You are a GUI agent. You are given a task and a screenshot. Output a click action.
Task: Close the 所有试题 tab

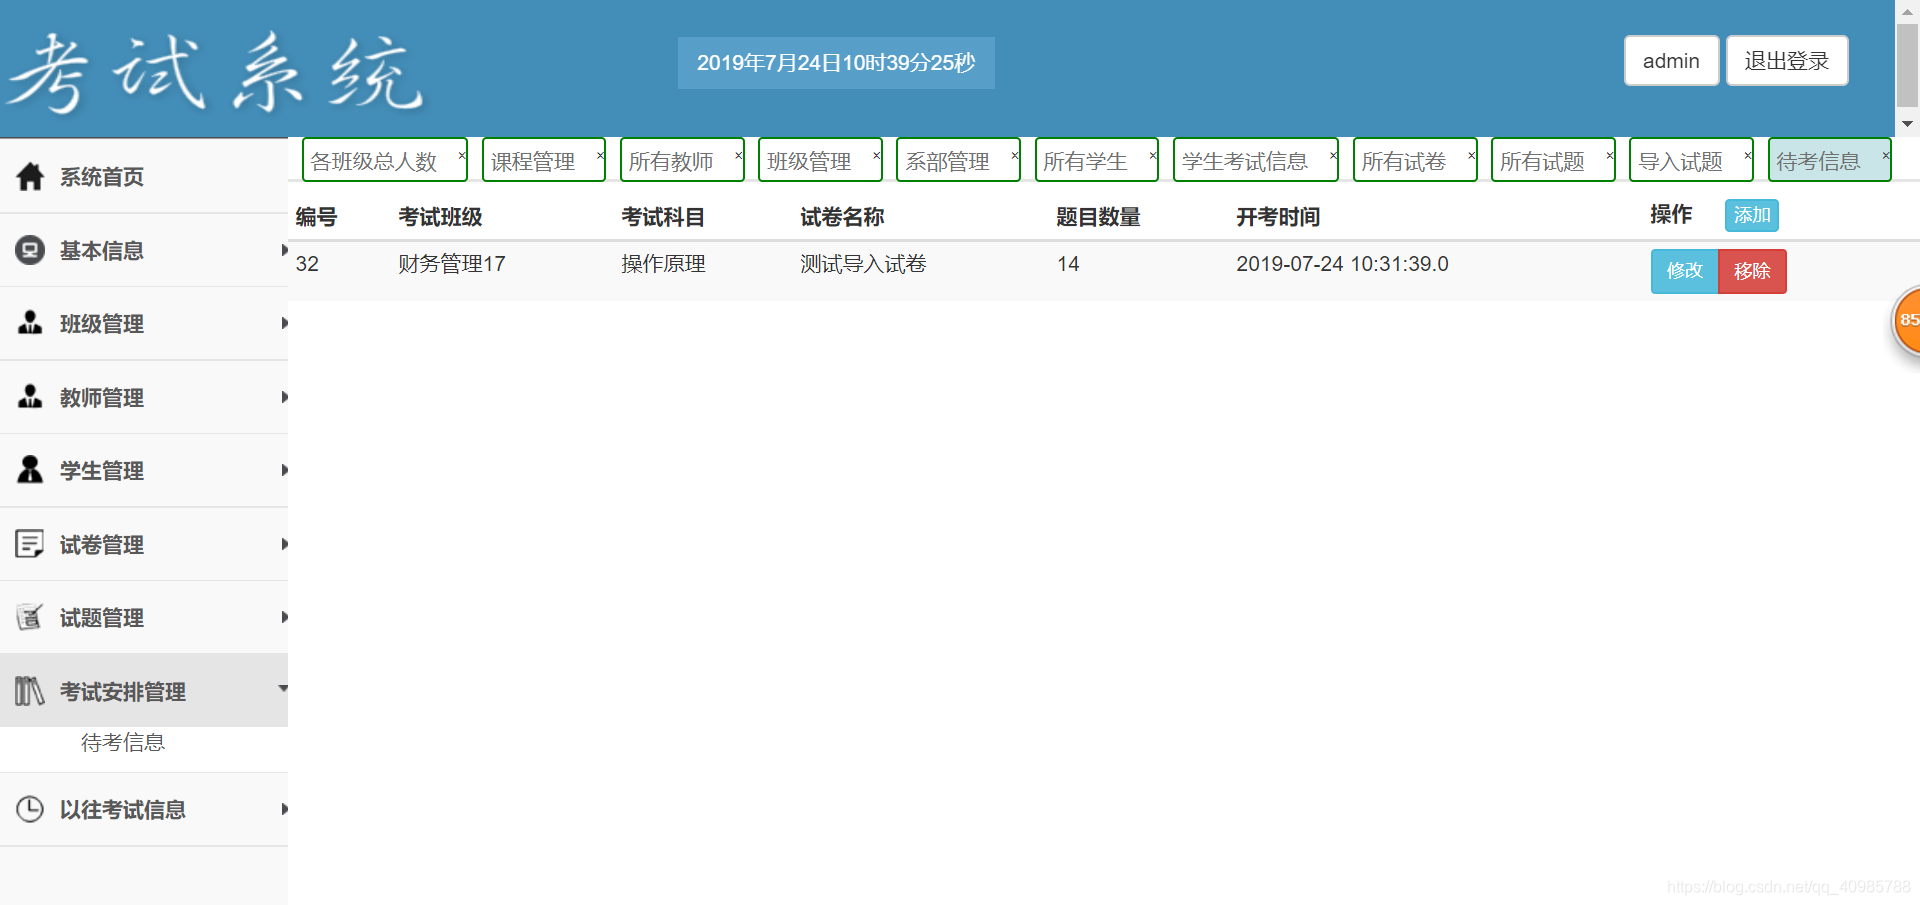(x=1610, y=155)
